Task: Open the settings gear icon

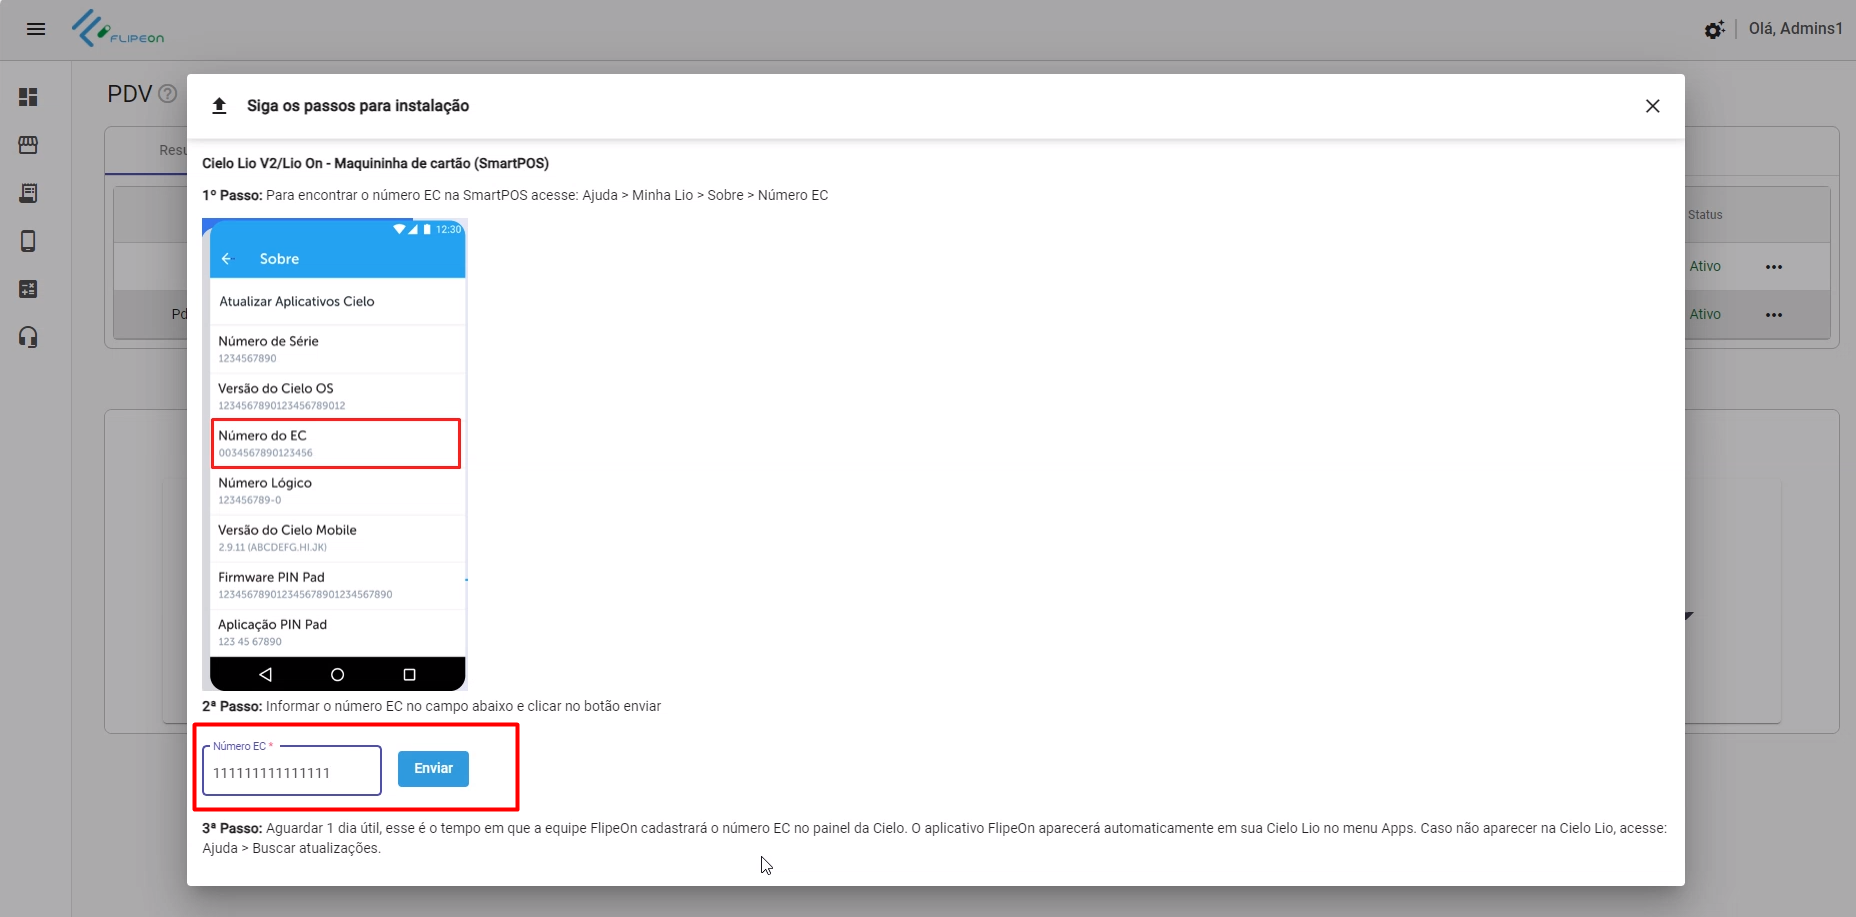Action: coord(1714,30)
